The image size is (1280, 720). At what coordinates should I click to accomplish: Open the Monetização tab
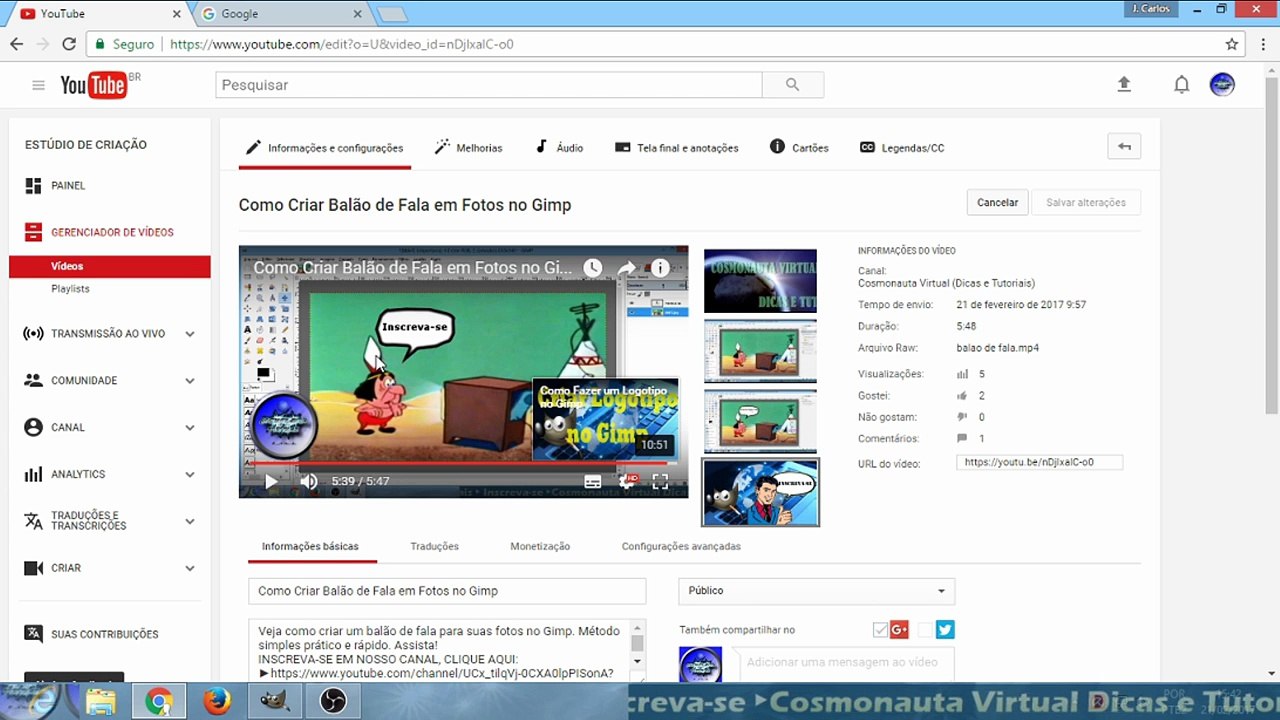pyautogui.click(x=540, y=547)
